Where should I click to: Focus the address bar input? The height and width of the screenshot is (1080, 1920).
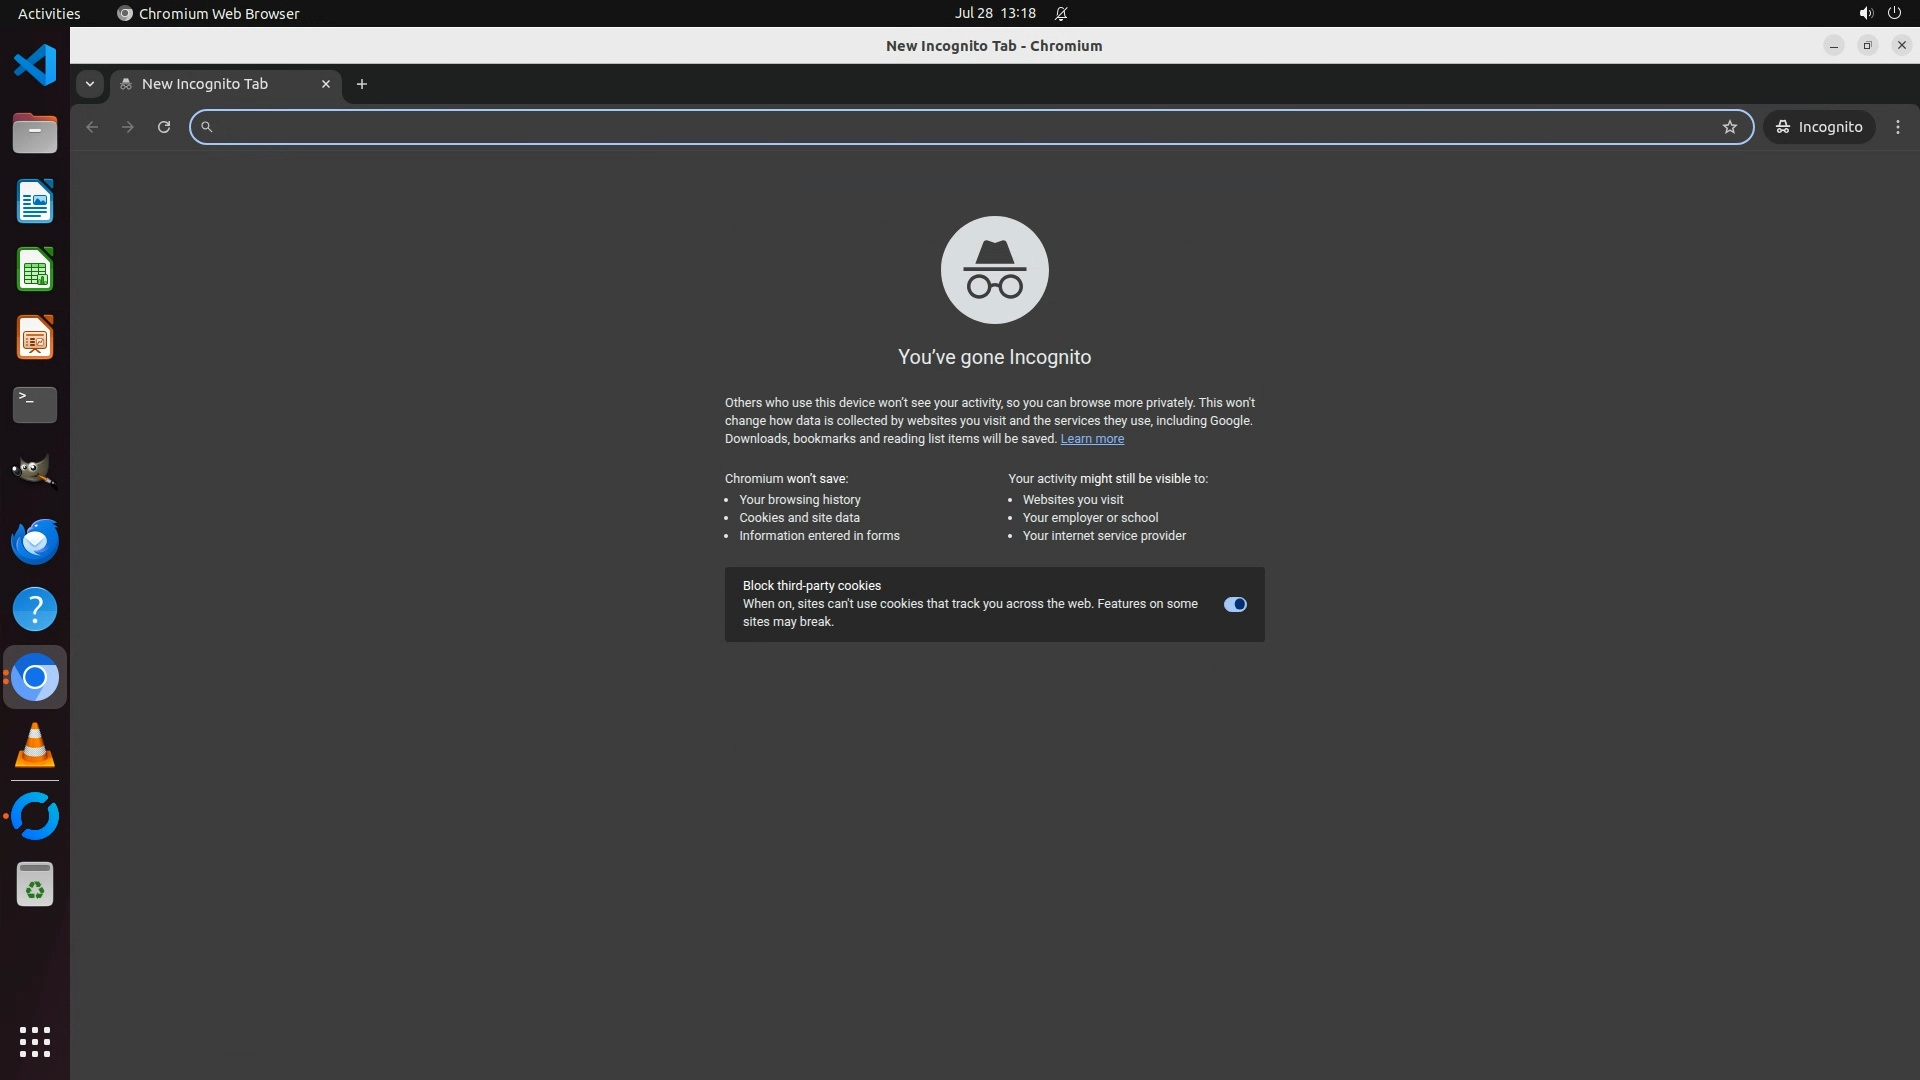tap(960, 127)
